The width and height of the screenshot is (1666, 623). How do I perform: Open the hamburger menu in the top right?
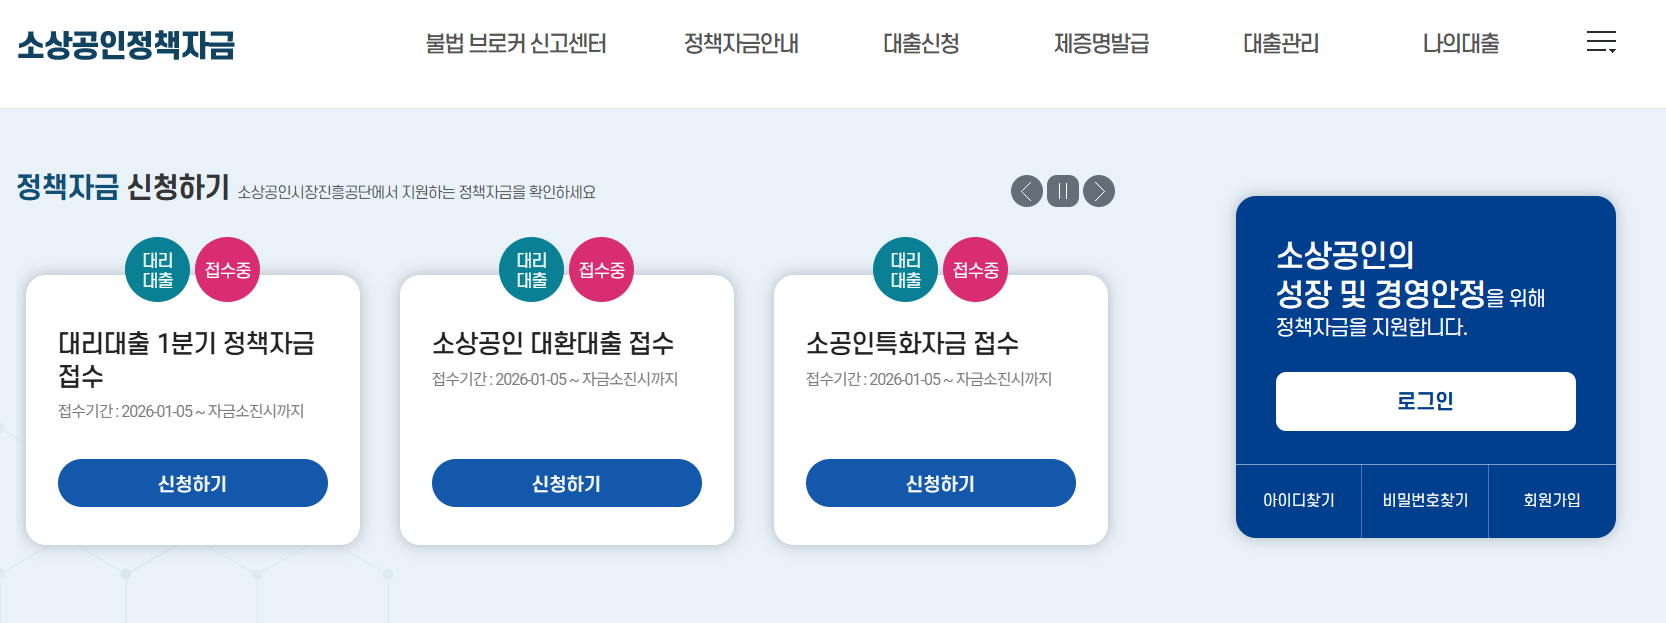coord(1602,43)
